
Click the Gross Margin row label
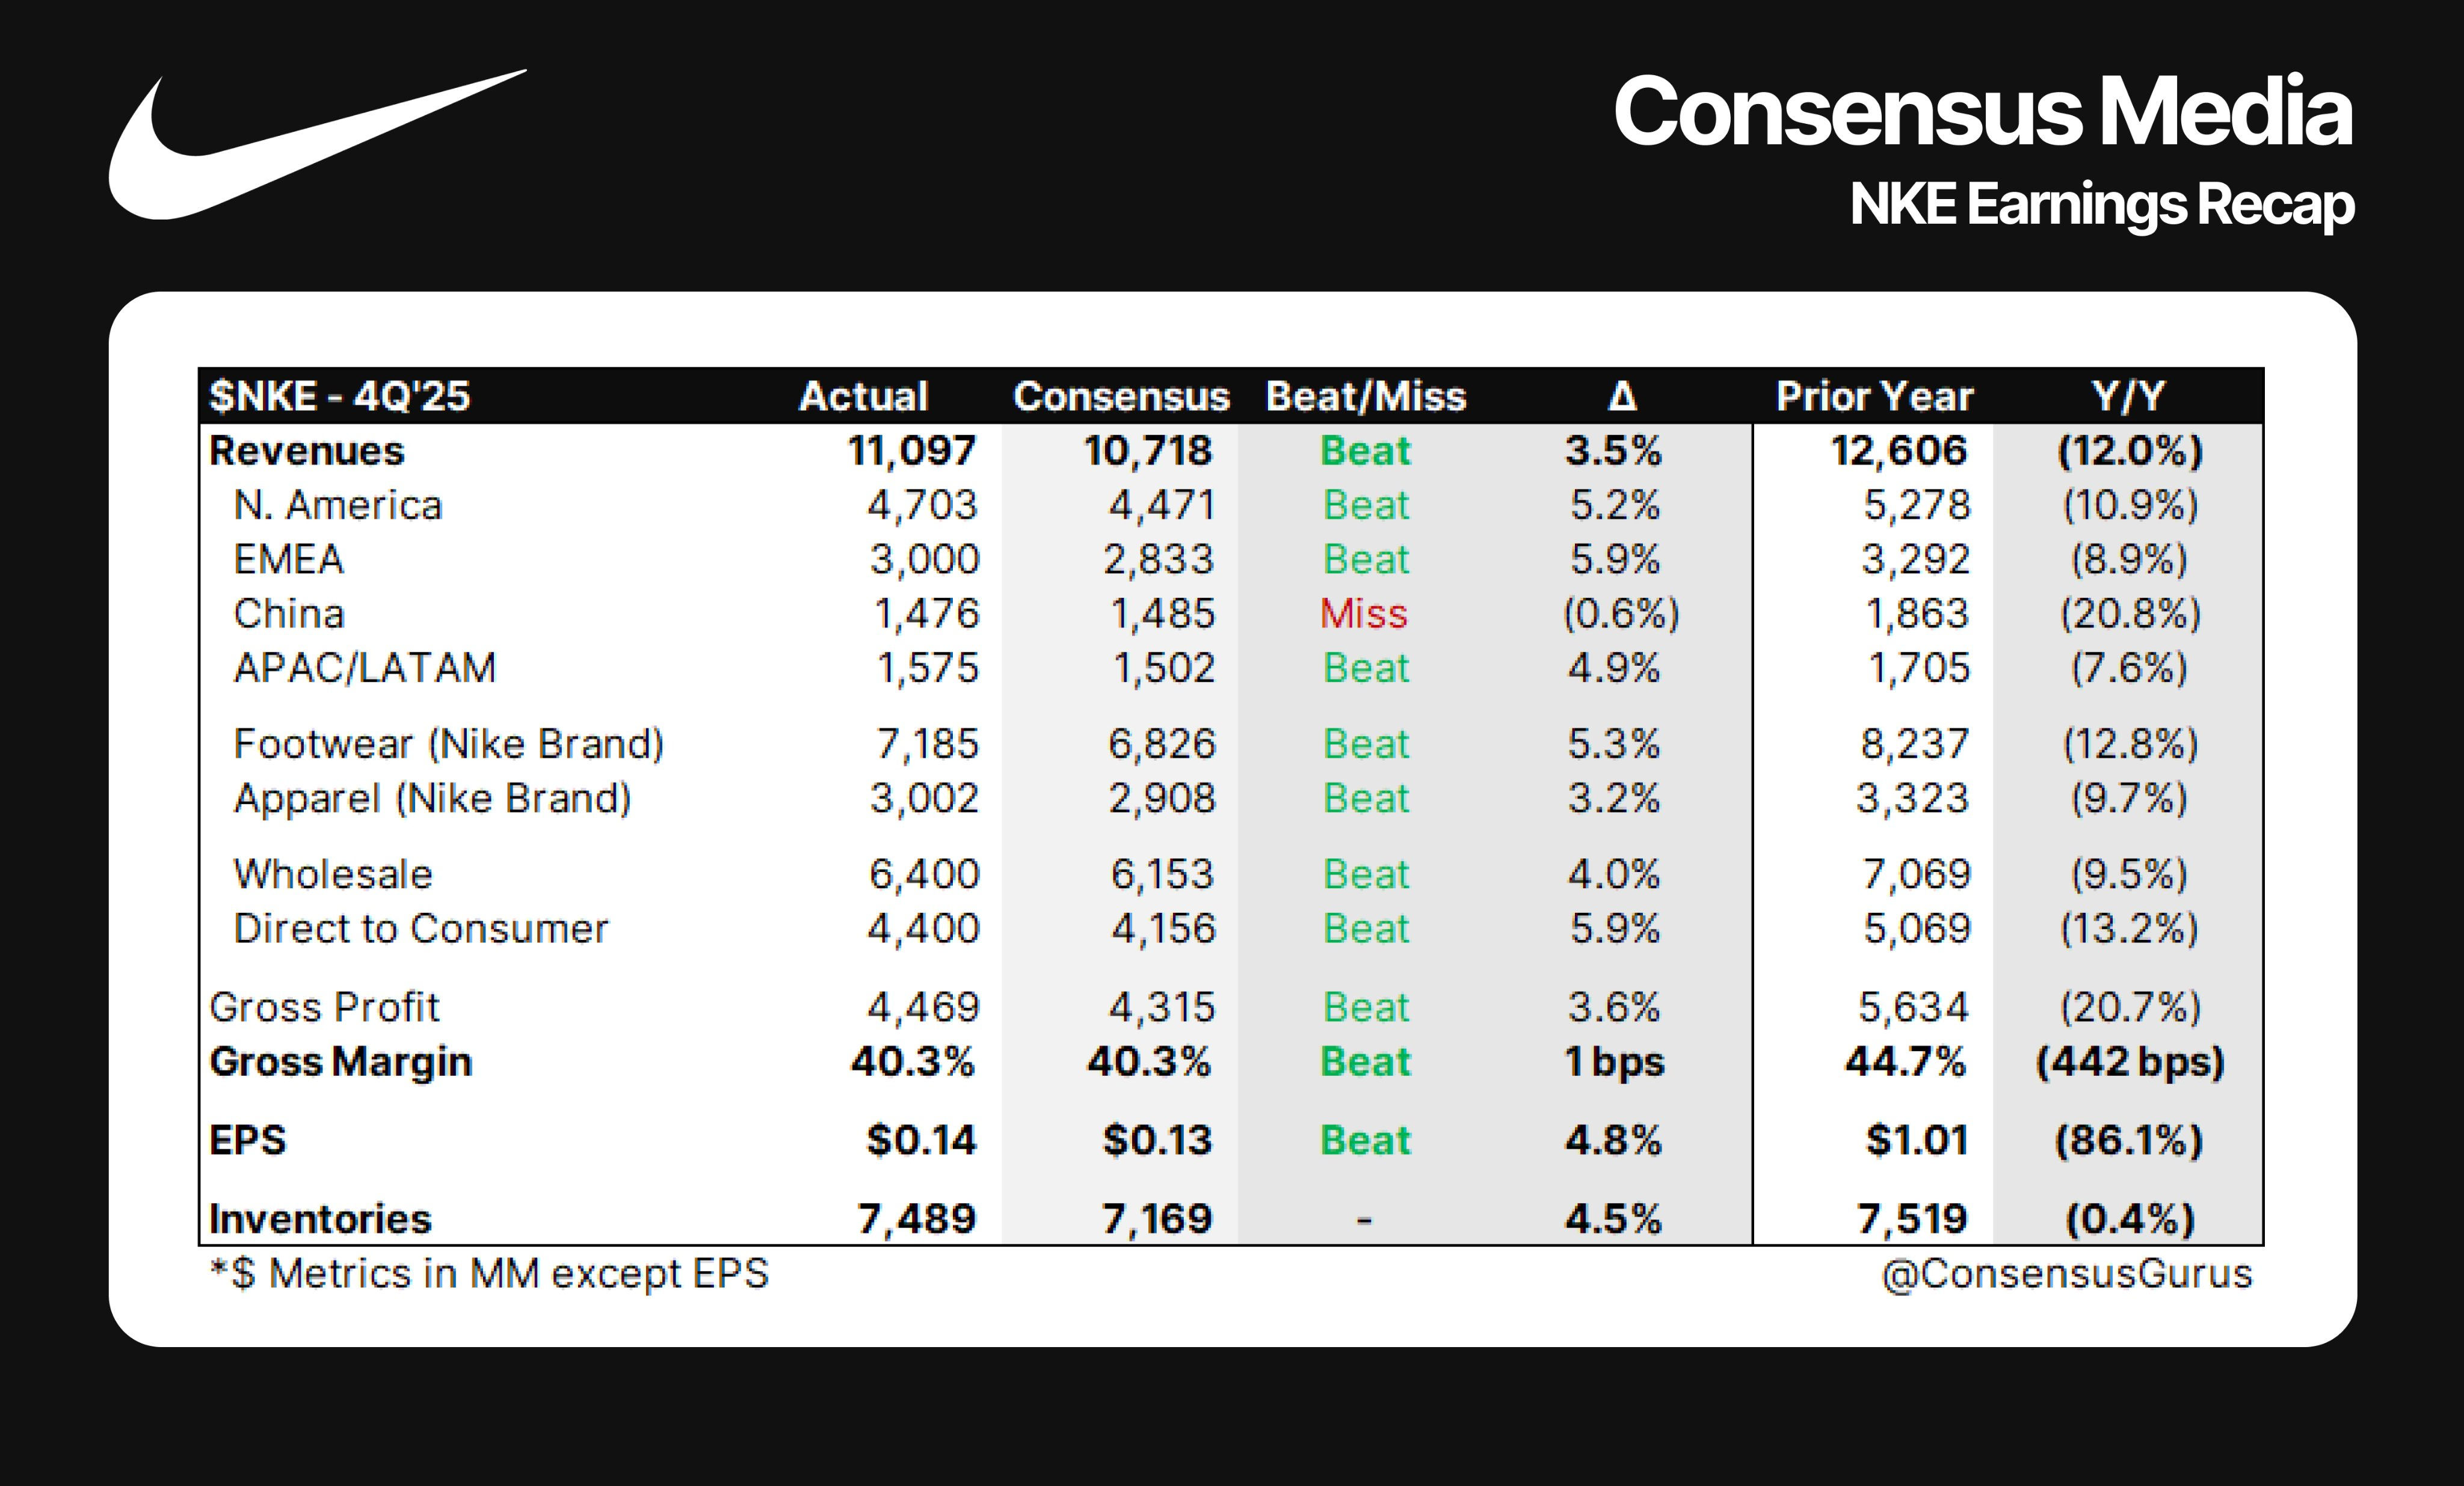click(340, 1061)
